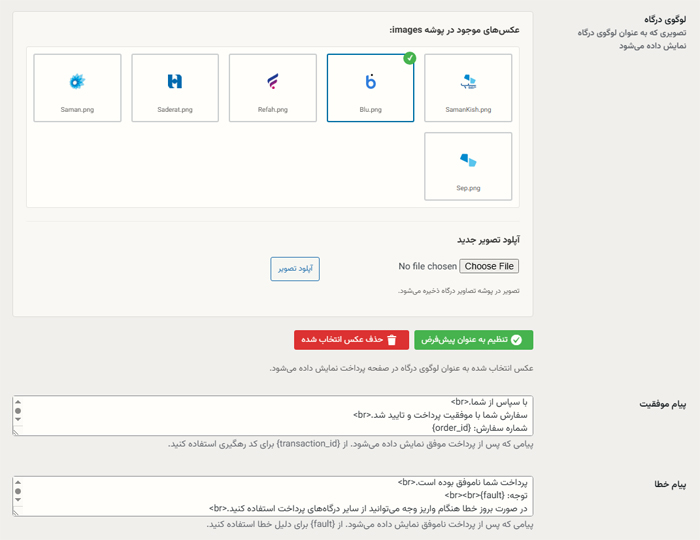Pick the SamanKish.png logo thumbnail

point(468,88)
